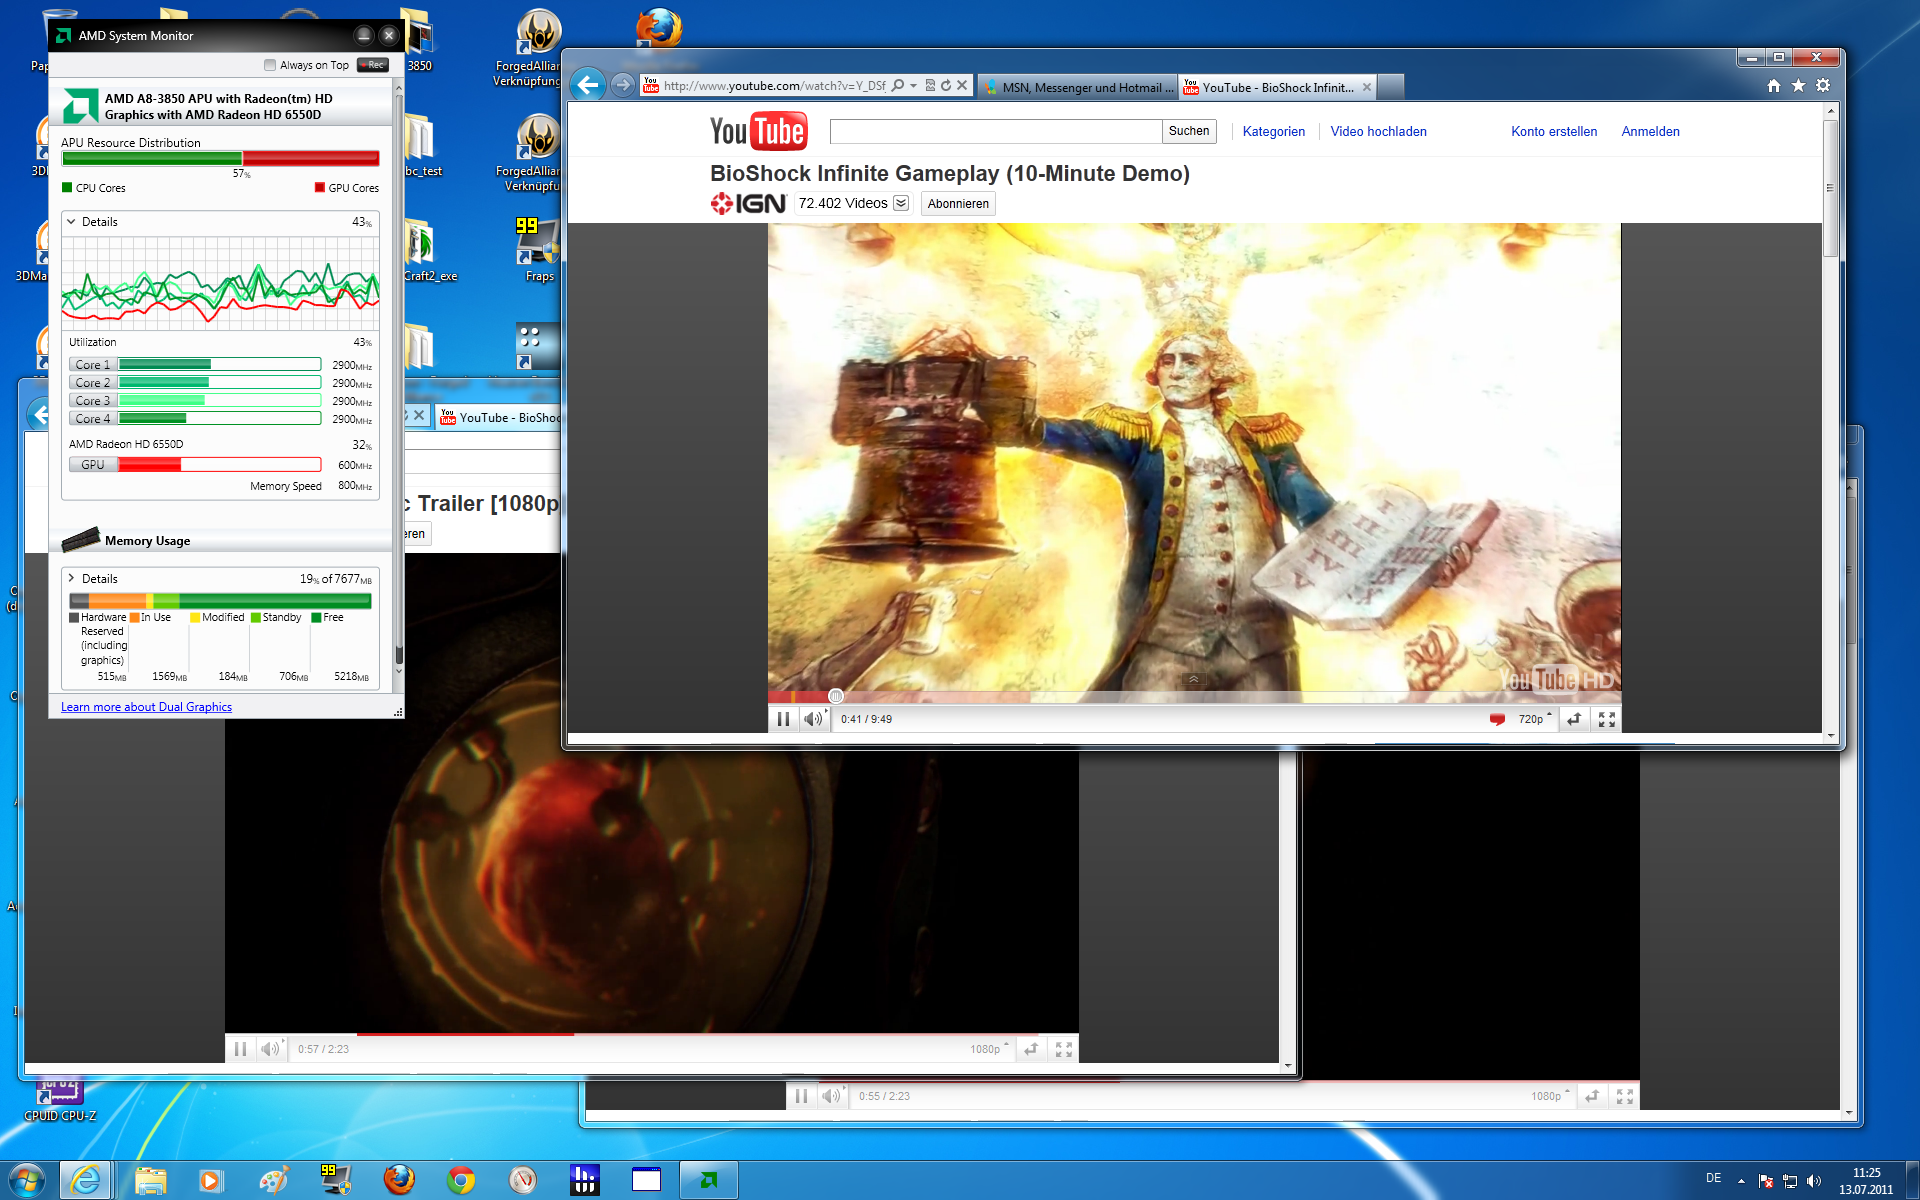Click the Abonnieren button
Image resolution: width=1920 pixels, height=1200 pixels.
pos(957,204)
